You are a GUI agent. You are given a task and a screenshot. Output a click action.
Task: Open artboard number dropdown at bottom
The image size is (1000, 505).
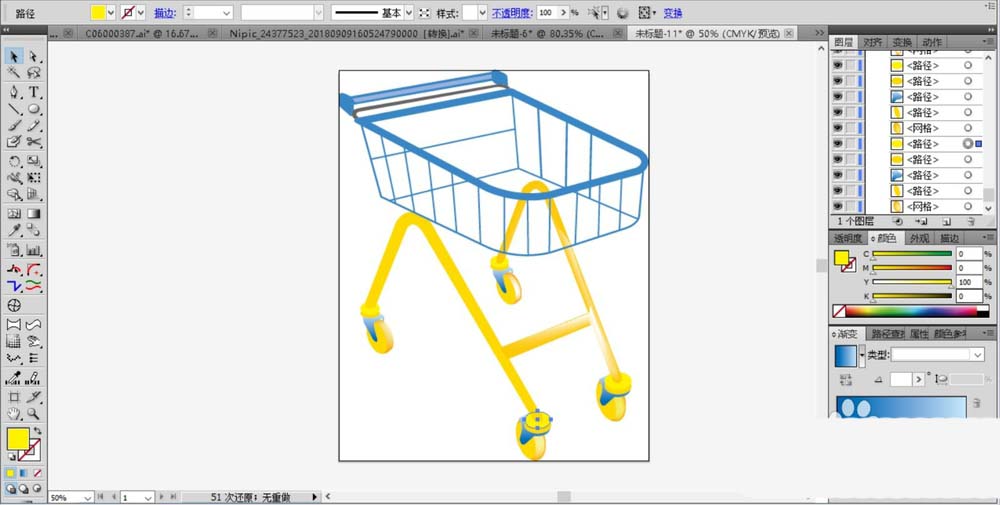pyautogui.click(x=148, y=497)
